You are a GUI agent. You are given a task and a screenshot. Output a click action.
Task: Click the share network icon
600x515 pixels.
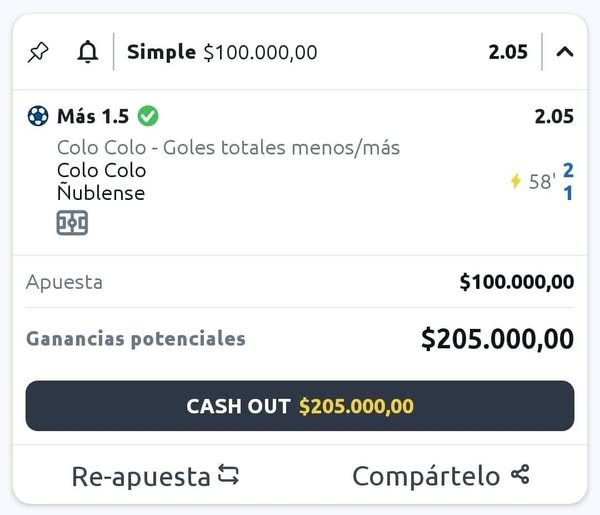[519, 476]
